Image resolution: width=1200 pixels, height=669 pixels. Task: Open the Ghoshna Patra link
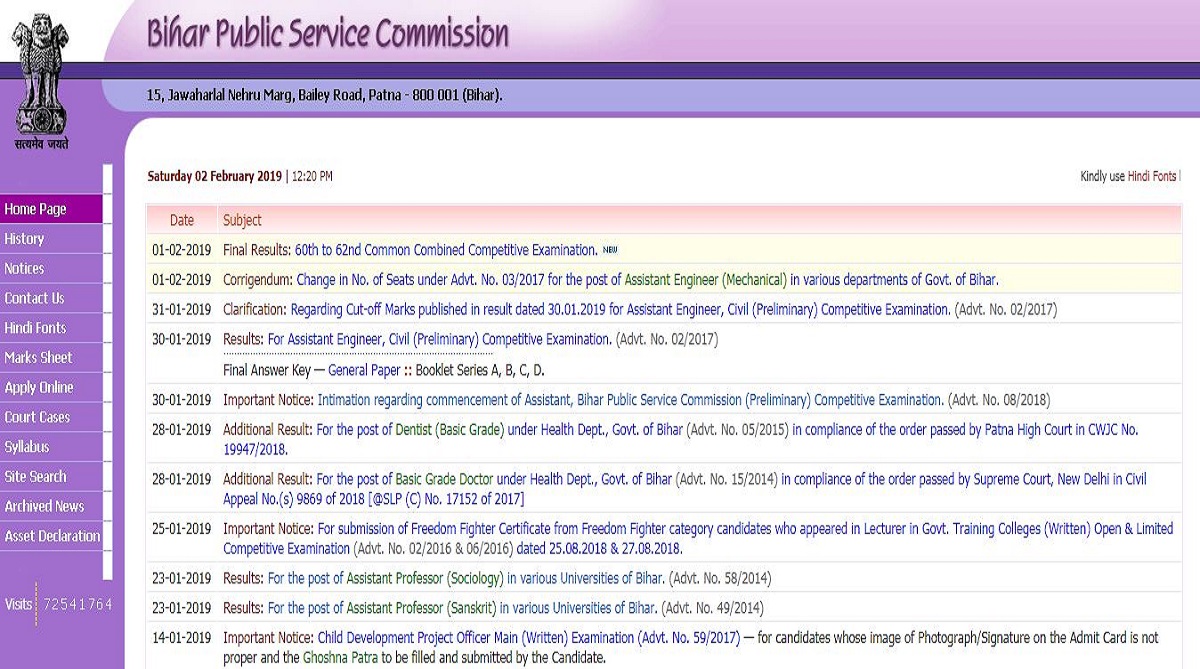tap(340, 658)
